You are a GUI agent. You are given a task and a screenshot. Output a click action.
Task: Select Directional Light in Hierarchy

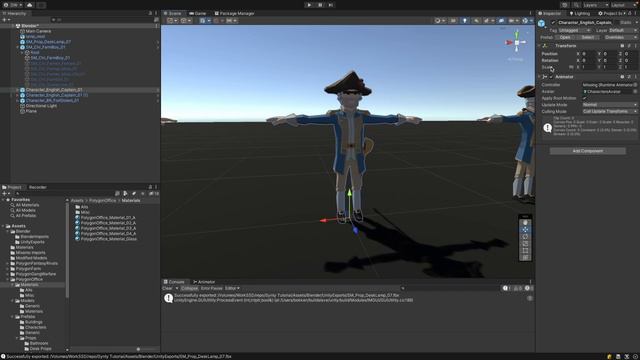tap(41, 106)
